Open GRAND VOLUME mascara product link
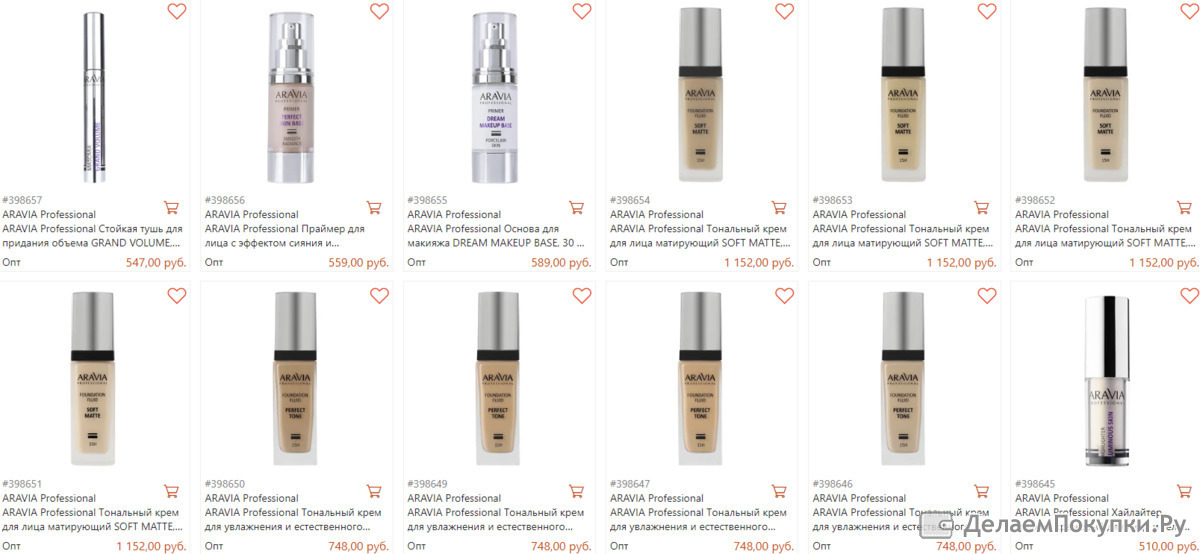This screenshot has height=554, width=1200. pyautogui.click(x=92, y=235)
